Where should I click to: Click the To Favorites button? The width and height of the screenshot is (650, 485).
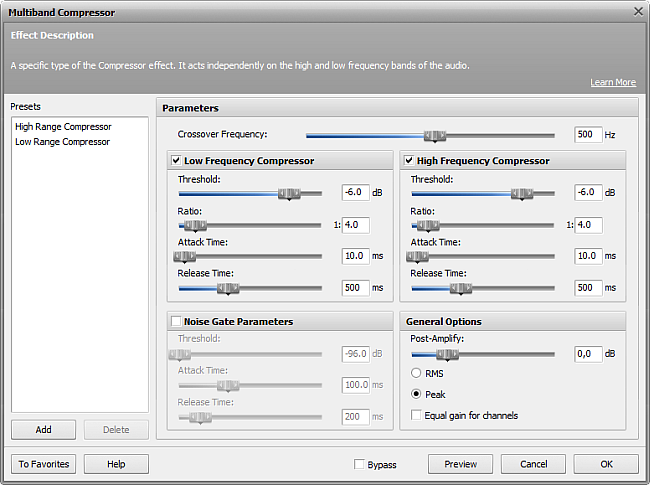click(x=44, y=464)
